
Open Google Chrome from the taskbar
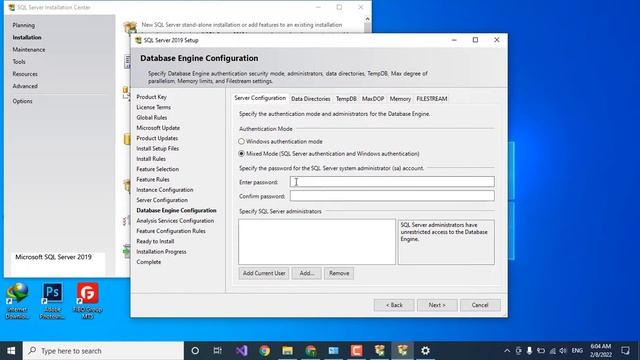pyautogui.click(x=264, y=351)
